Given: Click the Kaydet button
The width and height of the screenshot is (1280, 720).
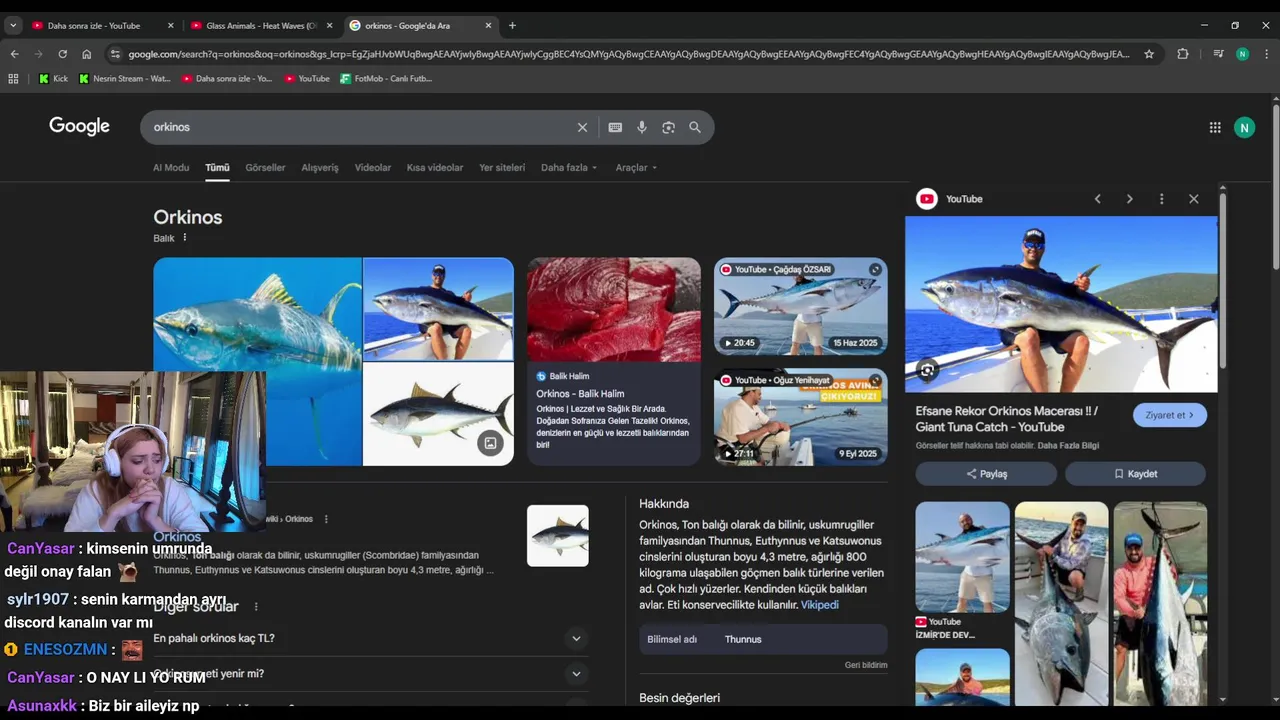Looking at the screenshot, I should tap(1135, 474).
